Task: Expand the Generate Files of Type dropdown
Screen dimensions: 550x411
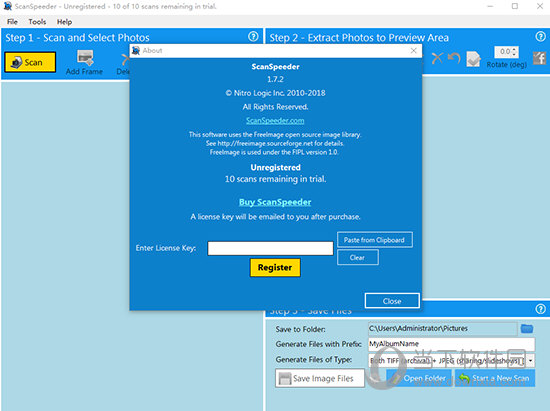Action: coord(530,360)
